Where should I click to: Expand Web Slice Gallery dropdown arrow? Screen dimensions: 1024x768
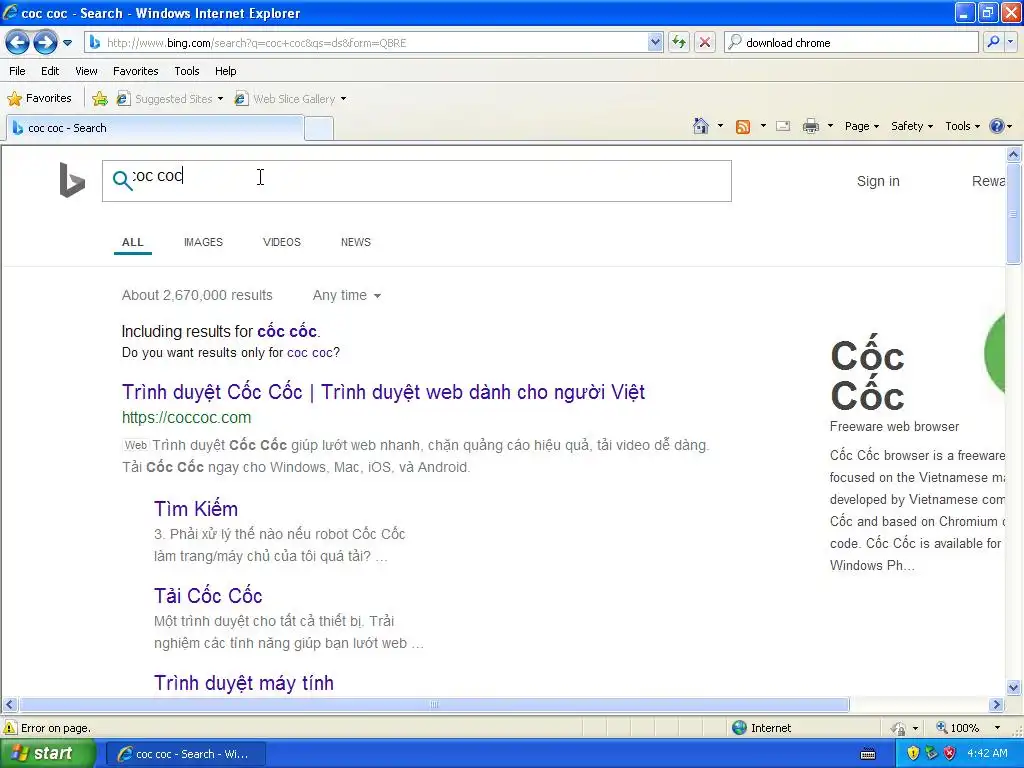(x=344, y=99)
